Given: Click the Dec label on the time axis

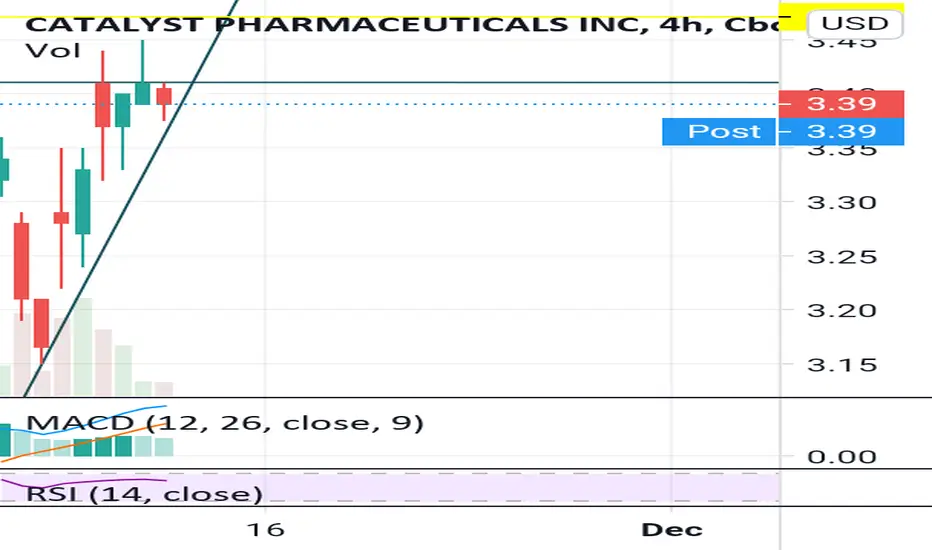Looking at the screenshot, I should pos(672,529).
